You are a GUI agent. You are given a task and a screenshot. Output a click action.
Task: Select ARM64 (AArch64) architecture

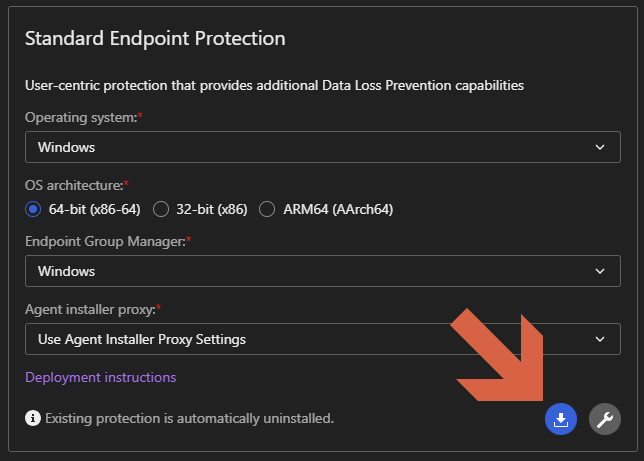[267, 209]
